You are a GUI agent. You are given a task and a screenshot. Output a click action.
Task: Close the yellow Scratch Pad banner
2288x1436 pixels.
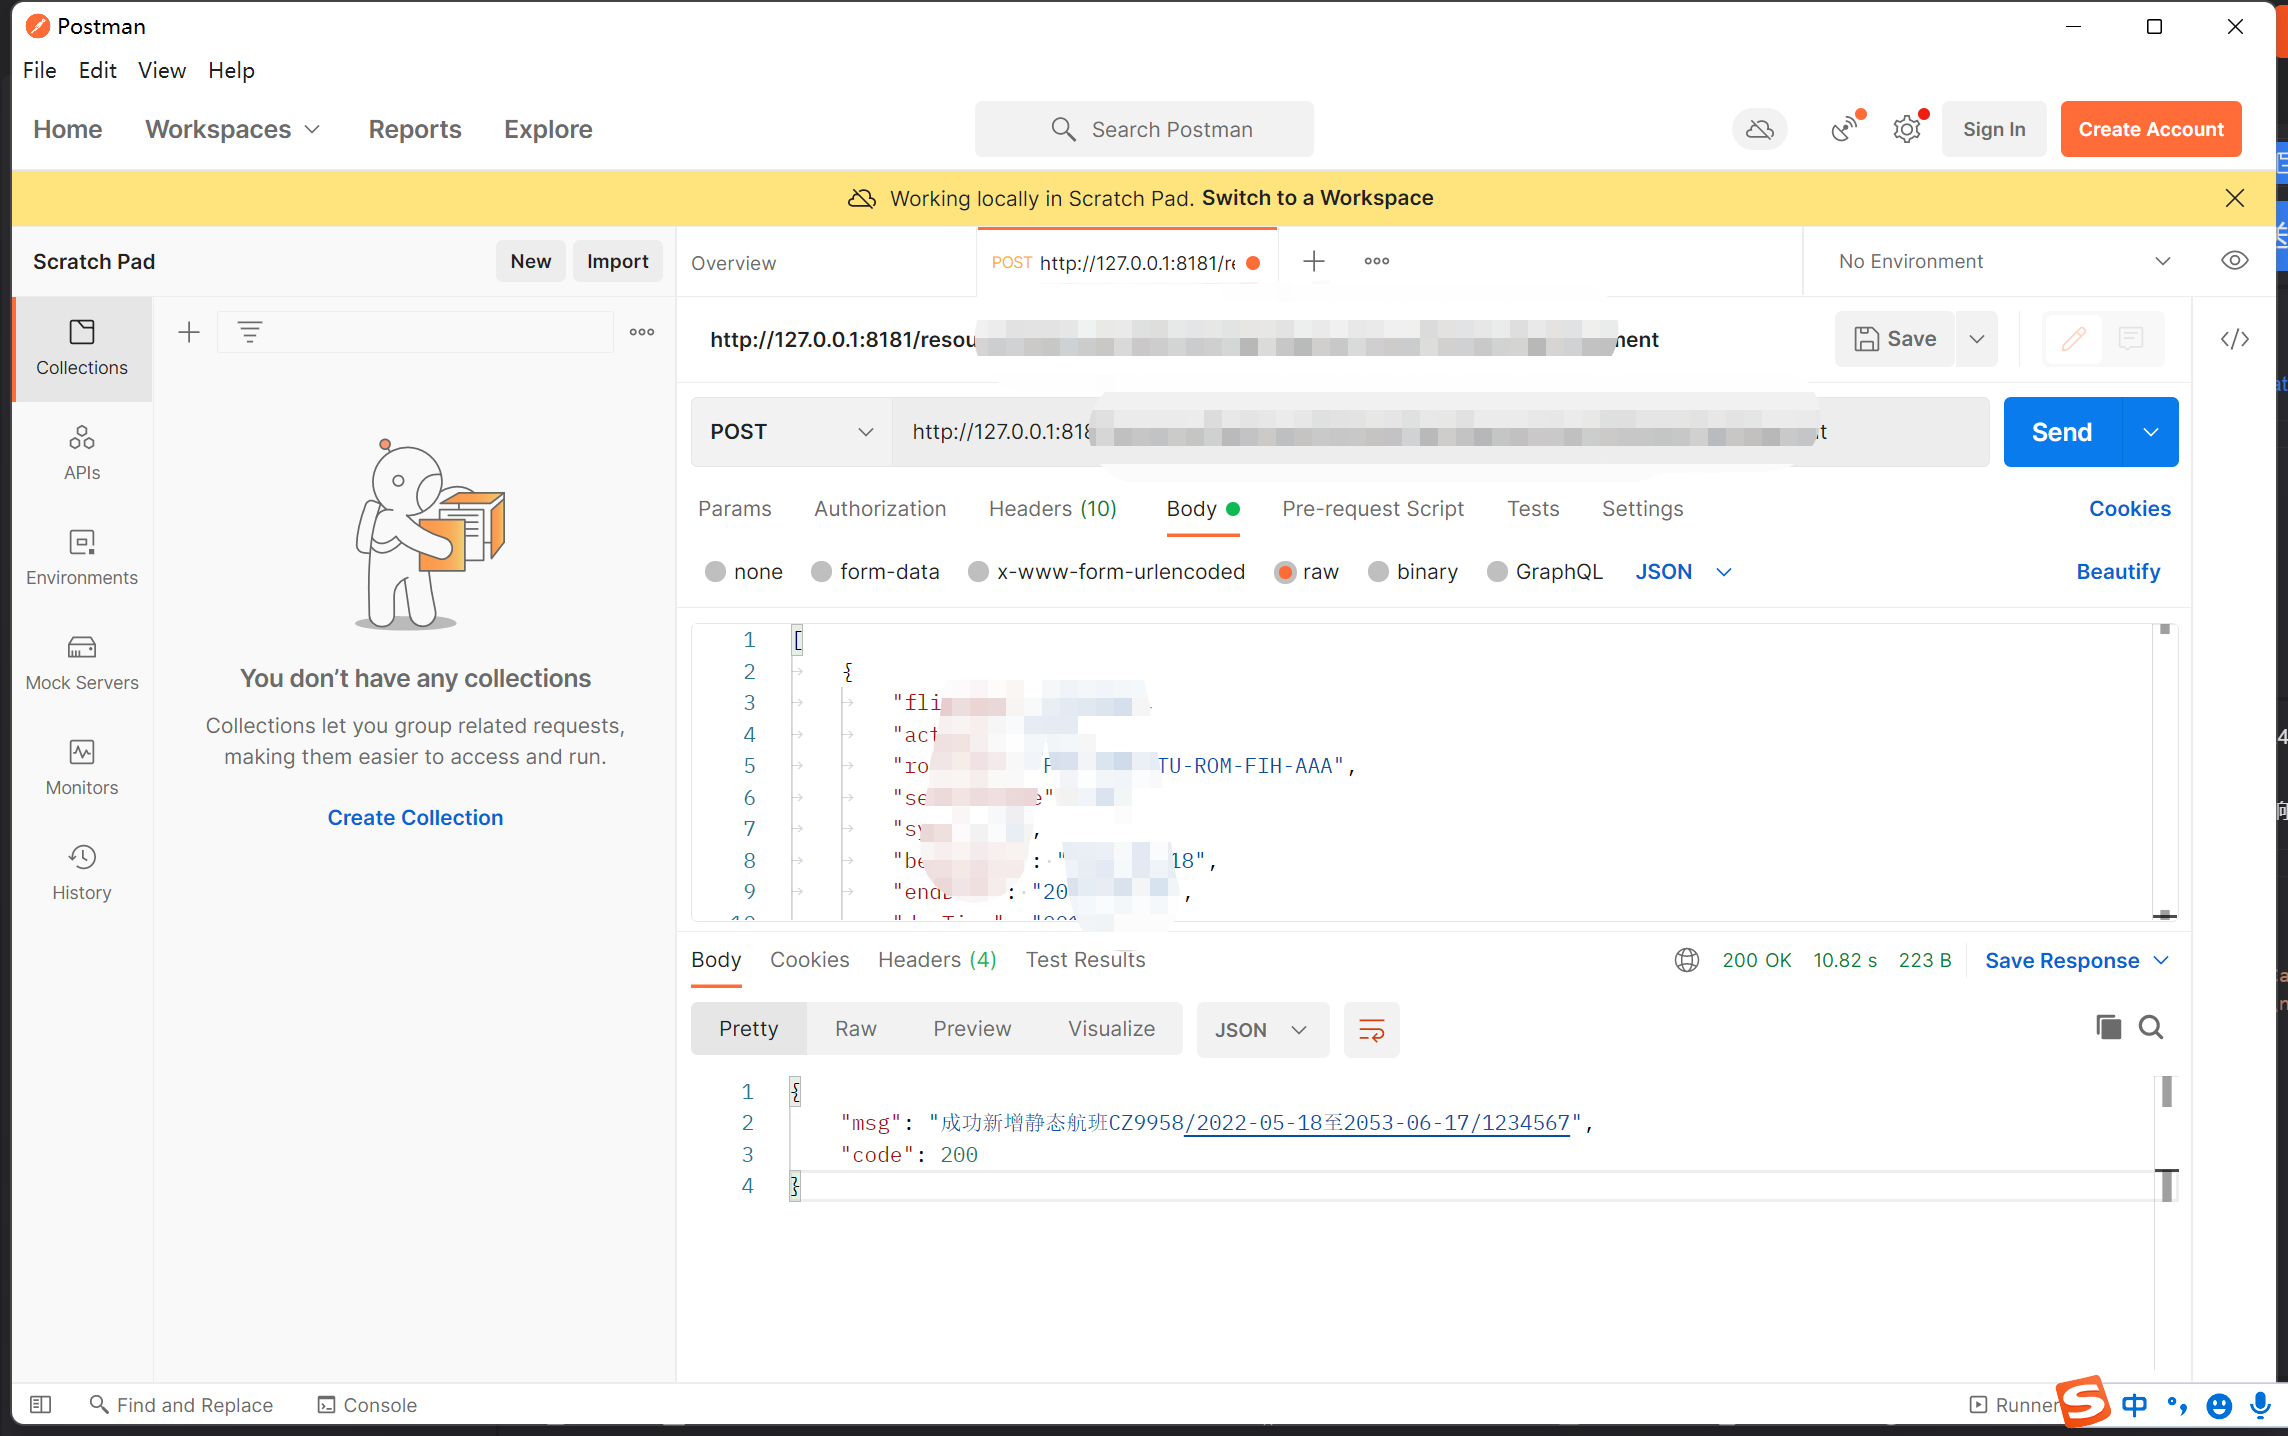tap(2234, 198)
